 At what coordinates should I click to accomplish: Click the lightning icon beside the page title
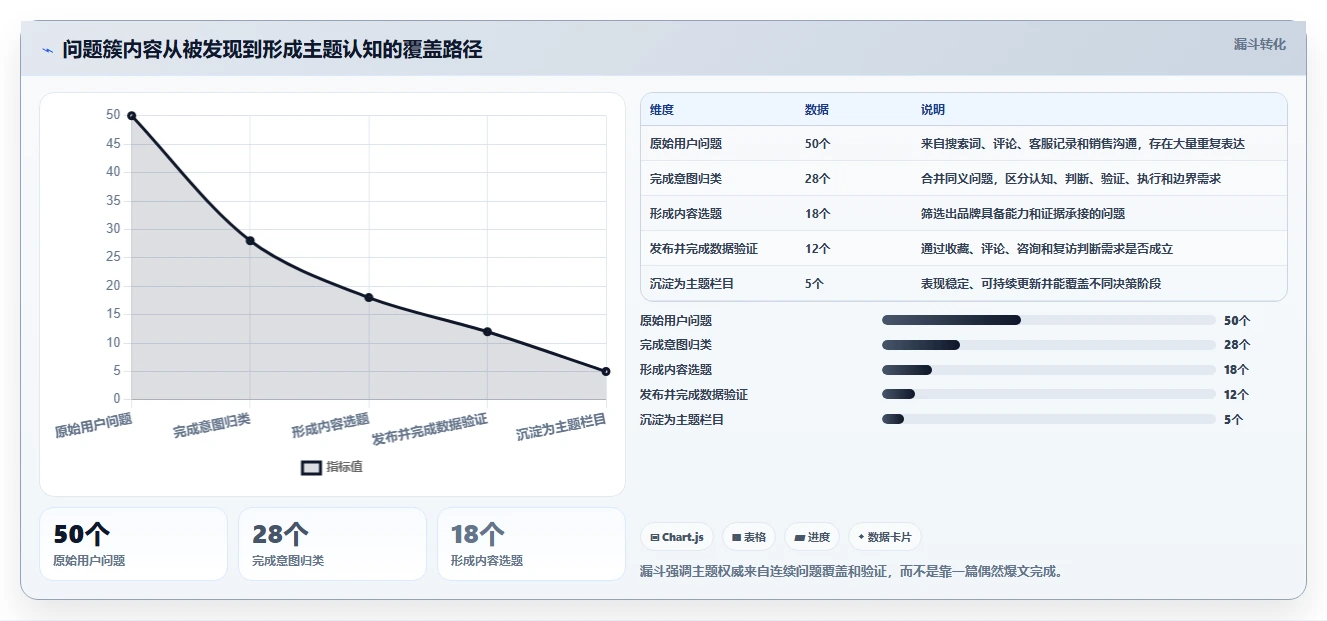tap(48, 50)
